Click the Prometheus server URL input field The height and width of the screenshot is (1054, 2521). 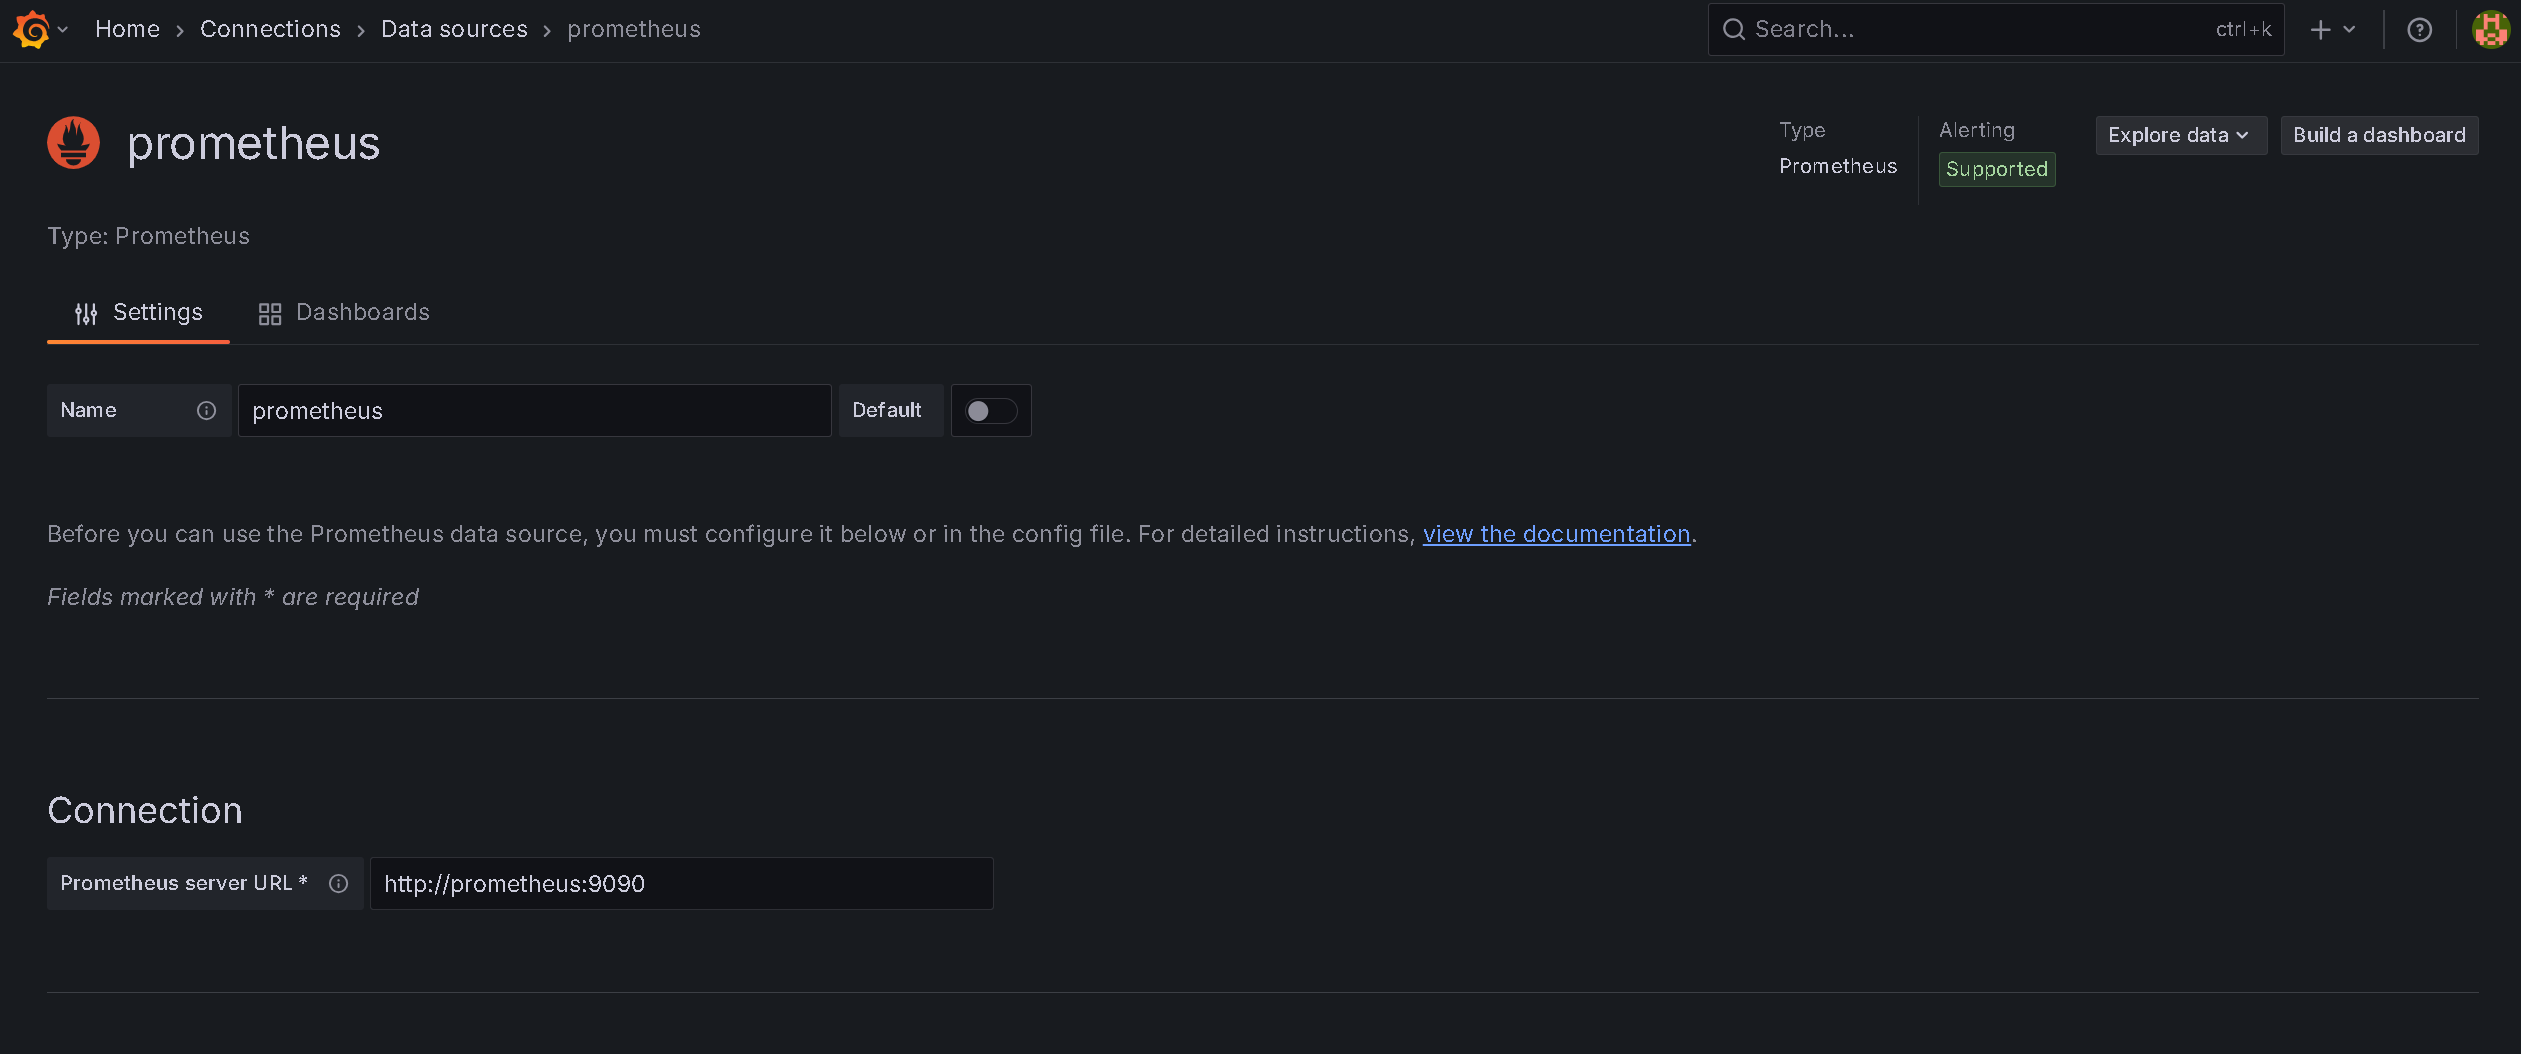pyautogui.click(x=681, y=883)
